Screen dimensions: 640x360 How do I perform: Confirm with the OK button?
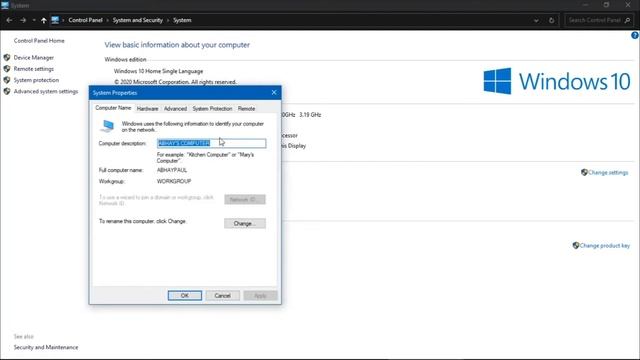184,296
